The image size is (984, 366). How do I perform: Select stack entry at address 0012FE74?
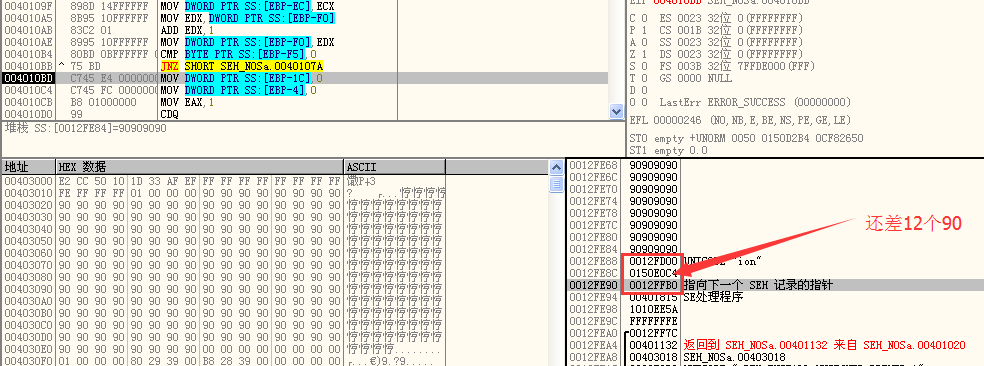(775, 201)
